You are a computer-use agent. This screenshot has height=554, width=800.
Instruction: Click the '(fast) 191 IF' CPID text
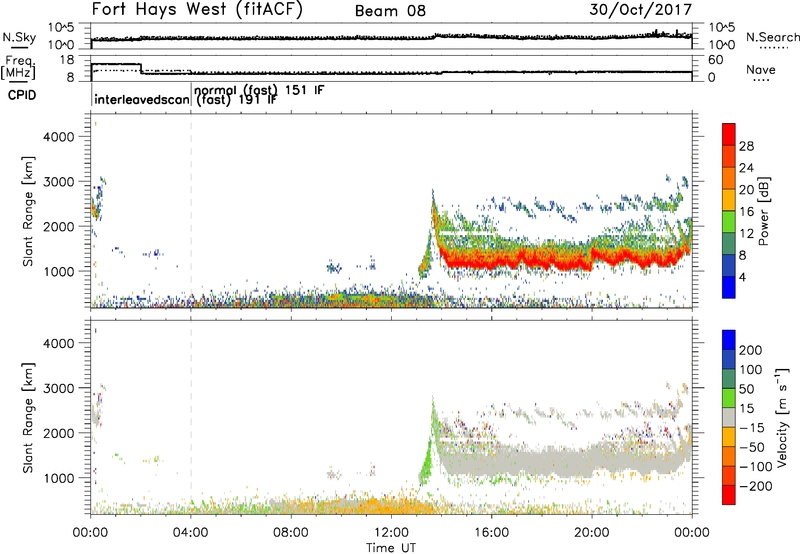pos(237,100)
